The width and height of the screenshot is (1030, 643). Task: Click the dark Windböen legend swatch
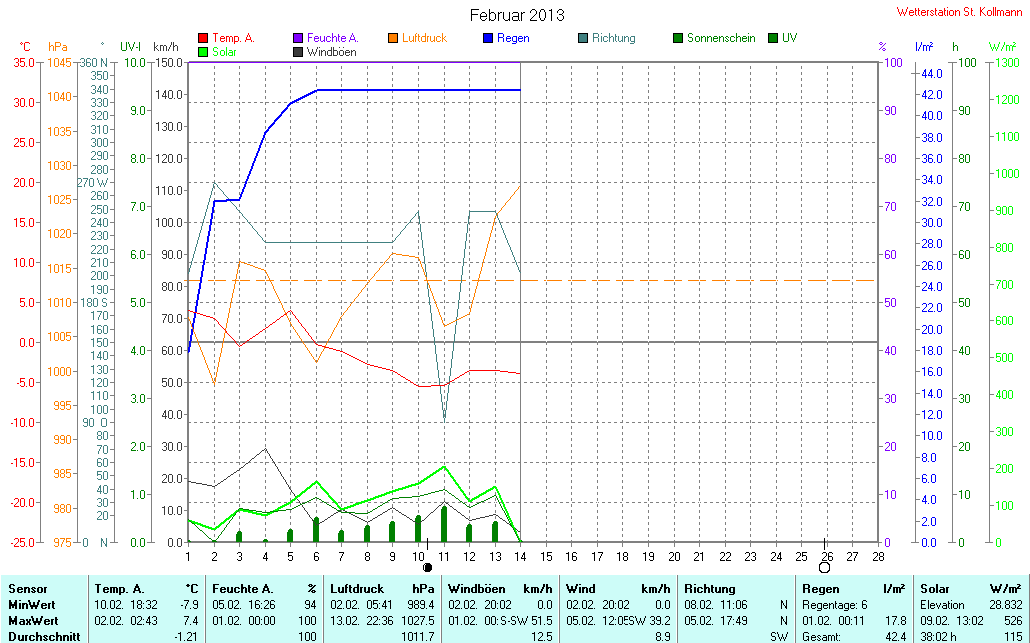pyautogui.click(x=298, y=52)
